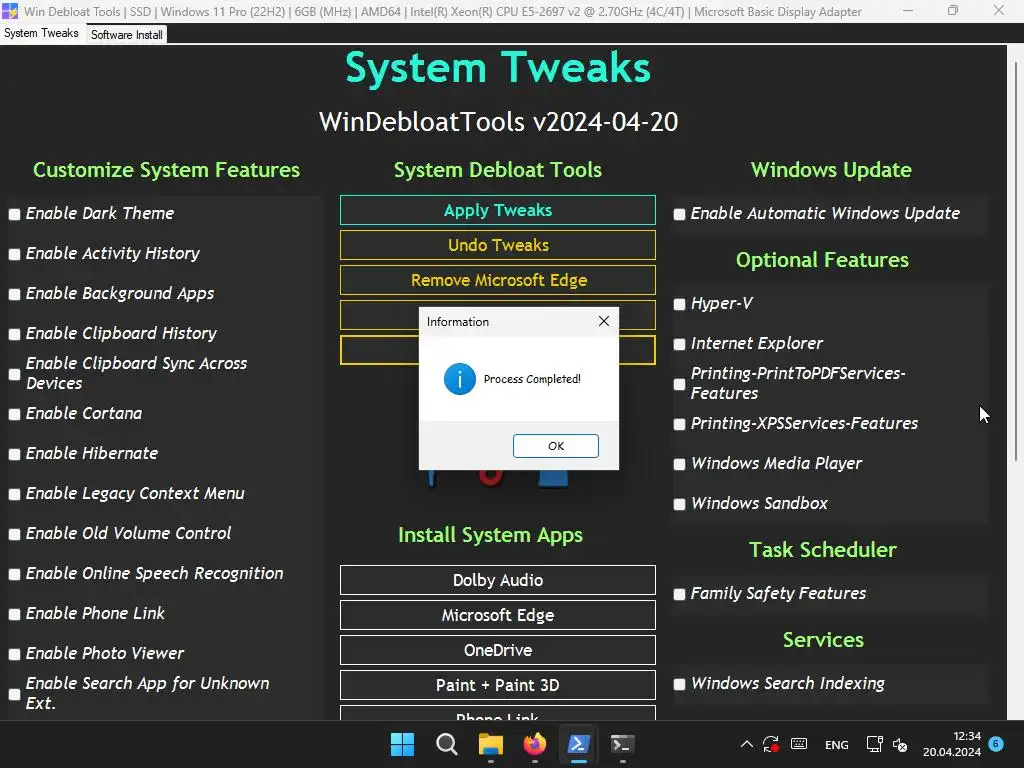Click Remove Microsoft Edge button
This screenshot has height=768, width=1024.
[498, 280]
